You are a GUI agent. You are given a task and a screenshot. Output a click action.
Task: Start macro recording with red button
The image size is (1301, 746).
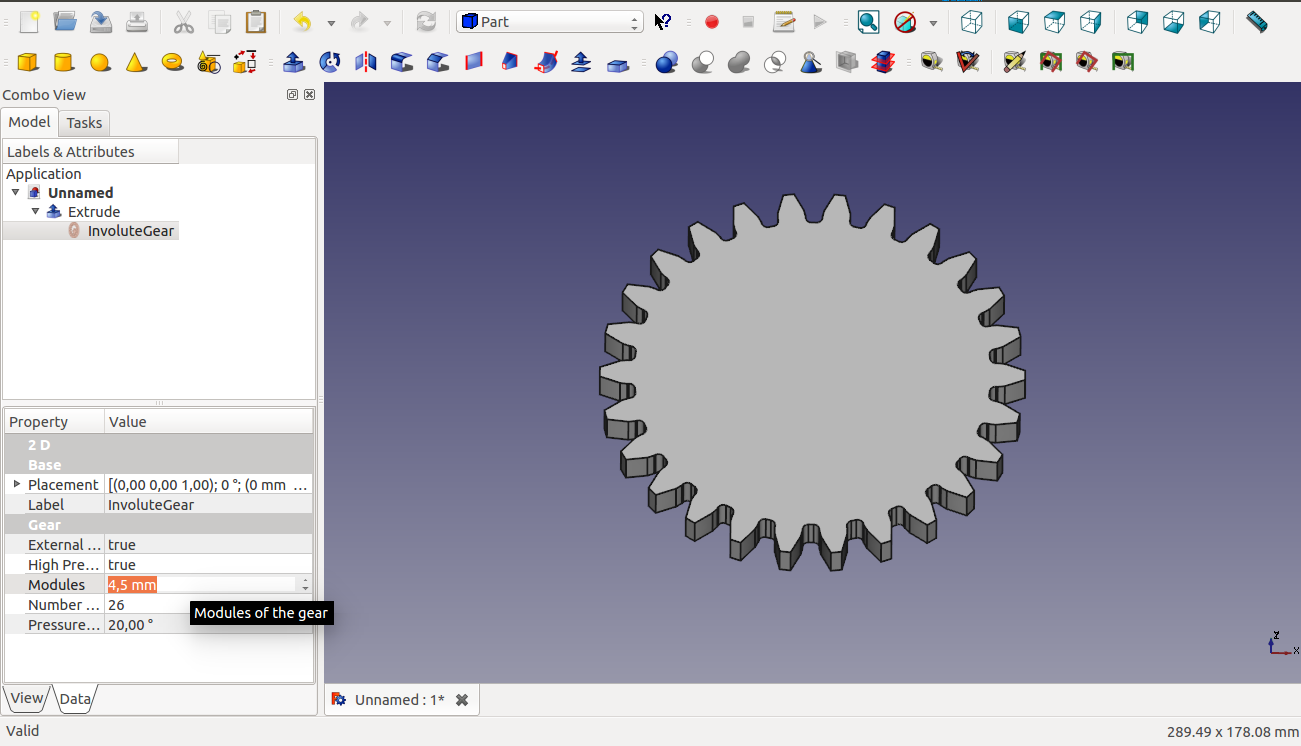pos(712,22)
